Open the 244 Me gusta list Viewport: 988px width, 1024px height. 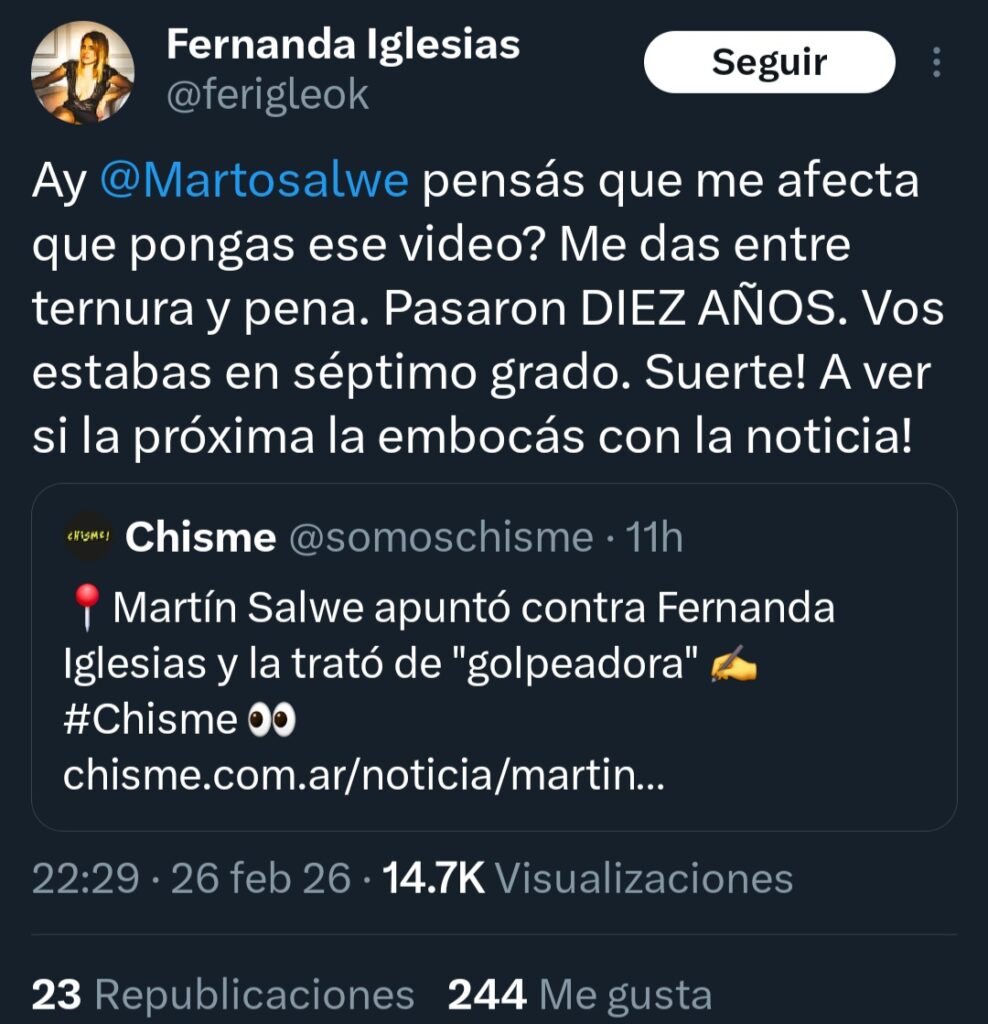point(580,995)
